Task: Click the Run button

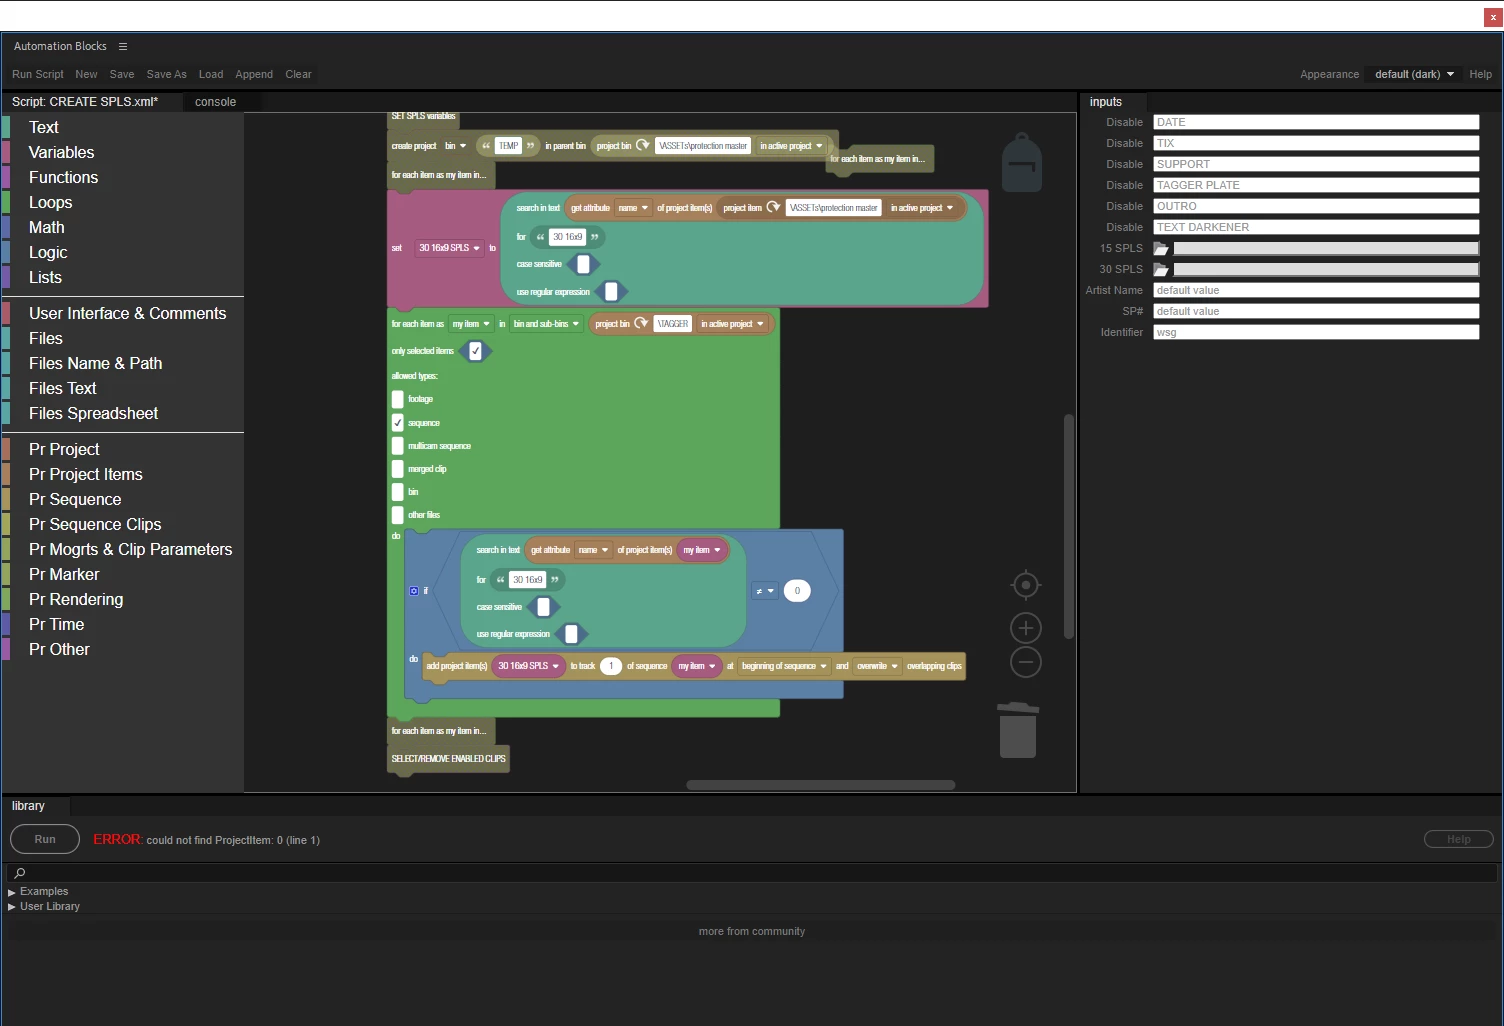Action: click(x=45, y=839)
